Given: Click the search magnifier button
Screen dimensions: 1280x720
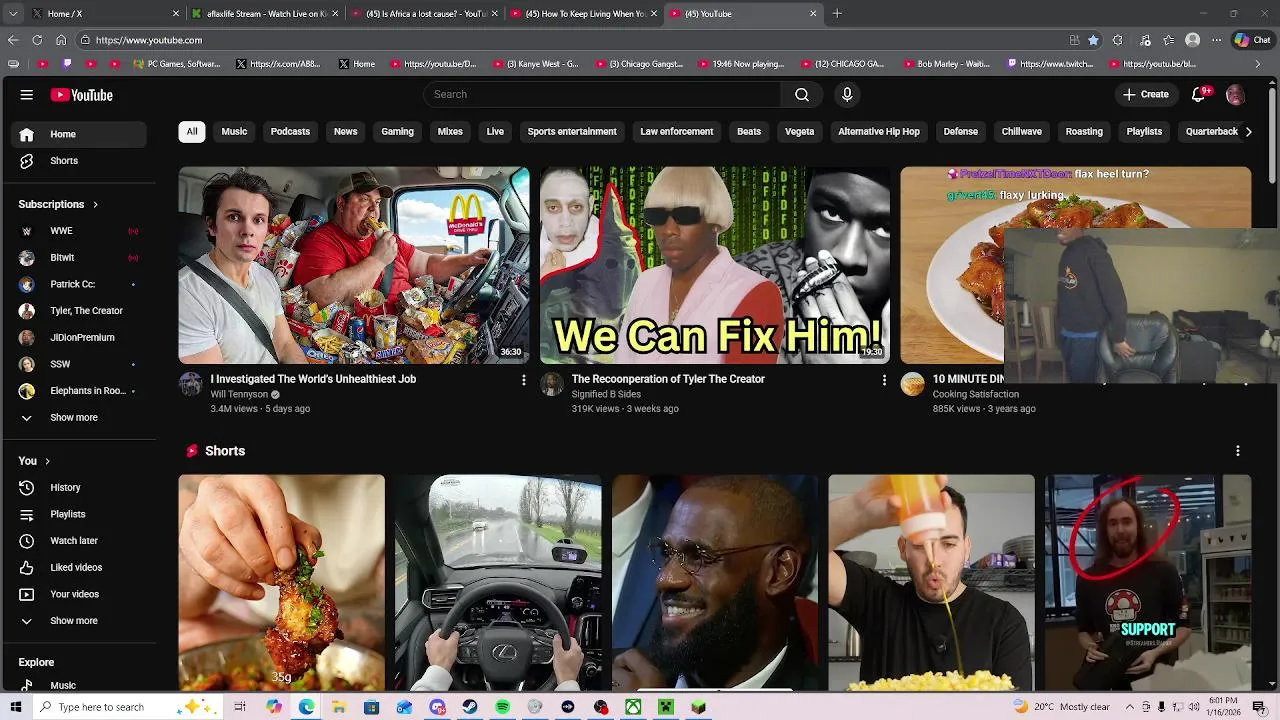Looking at the screenshot, I should point(802,94).
